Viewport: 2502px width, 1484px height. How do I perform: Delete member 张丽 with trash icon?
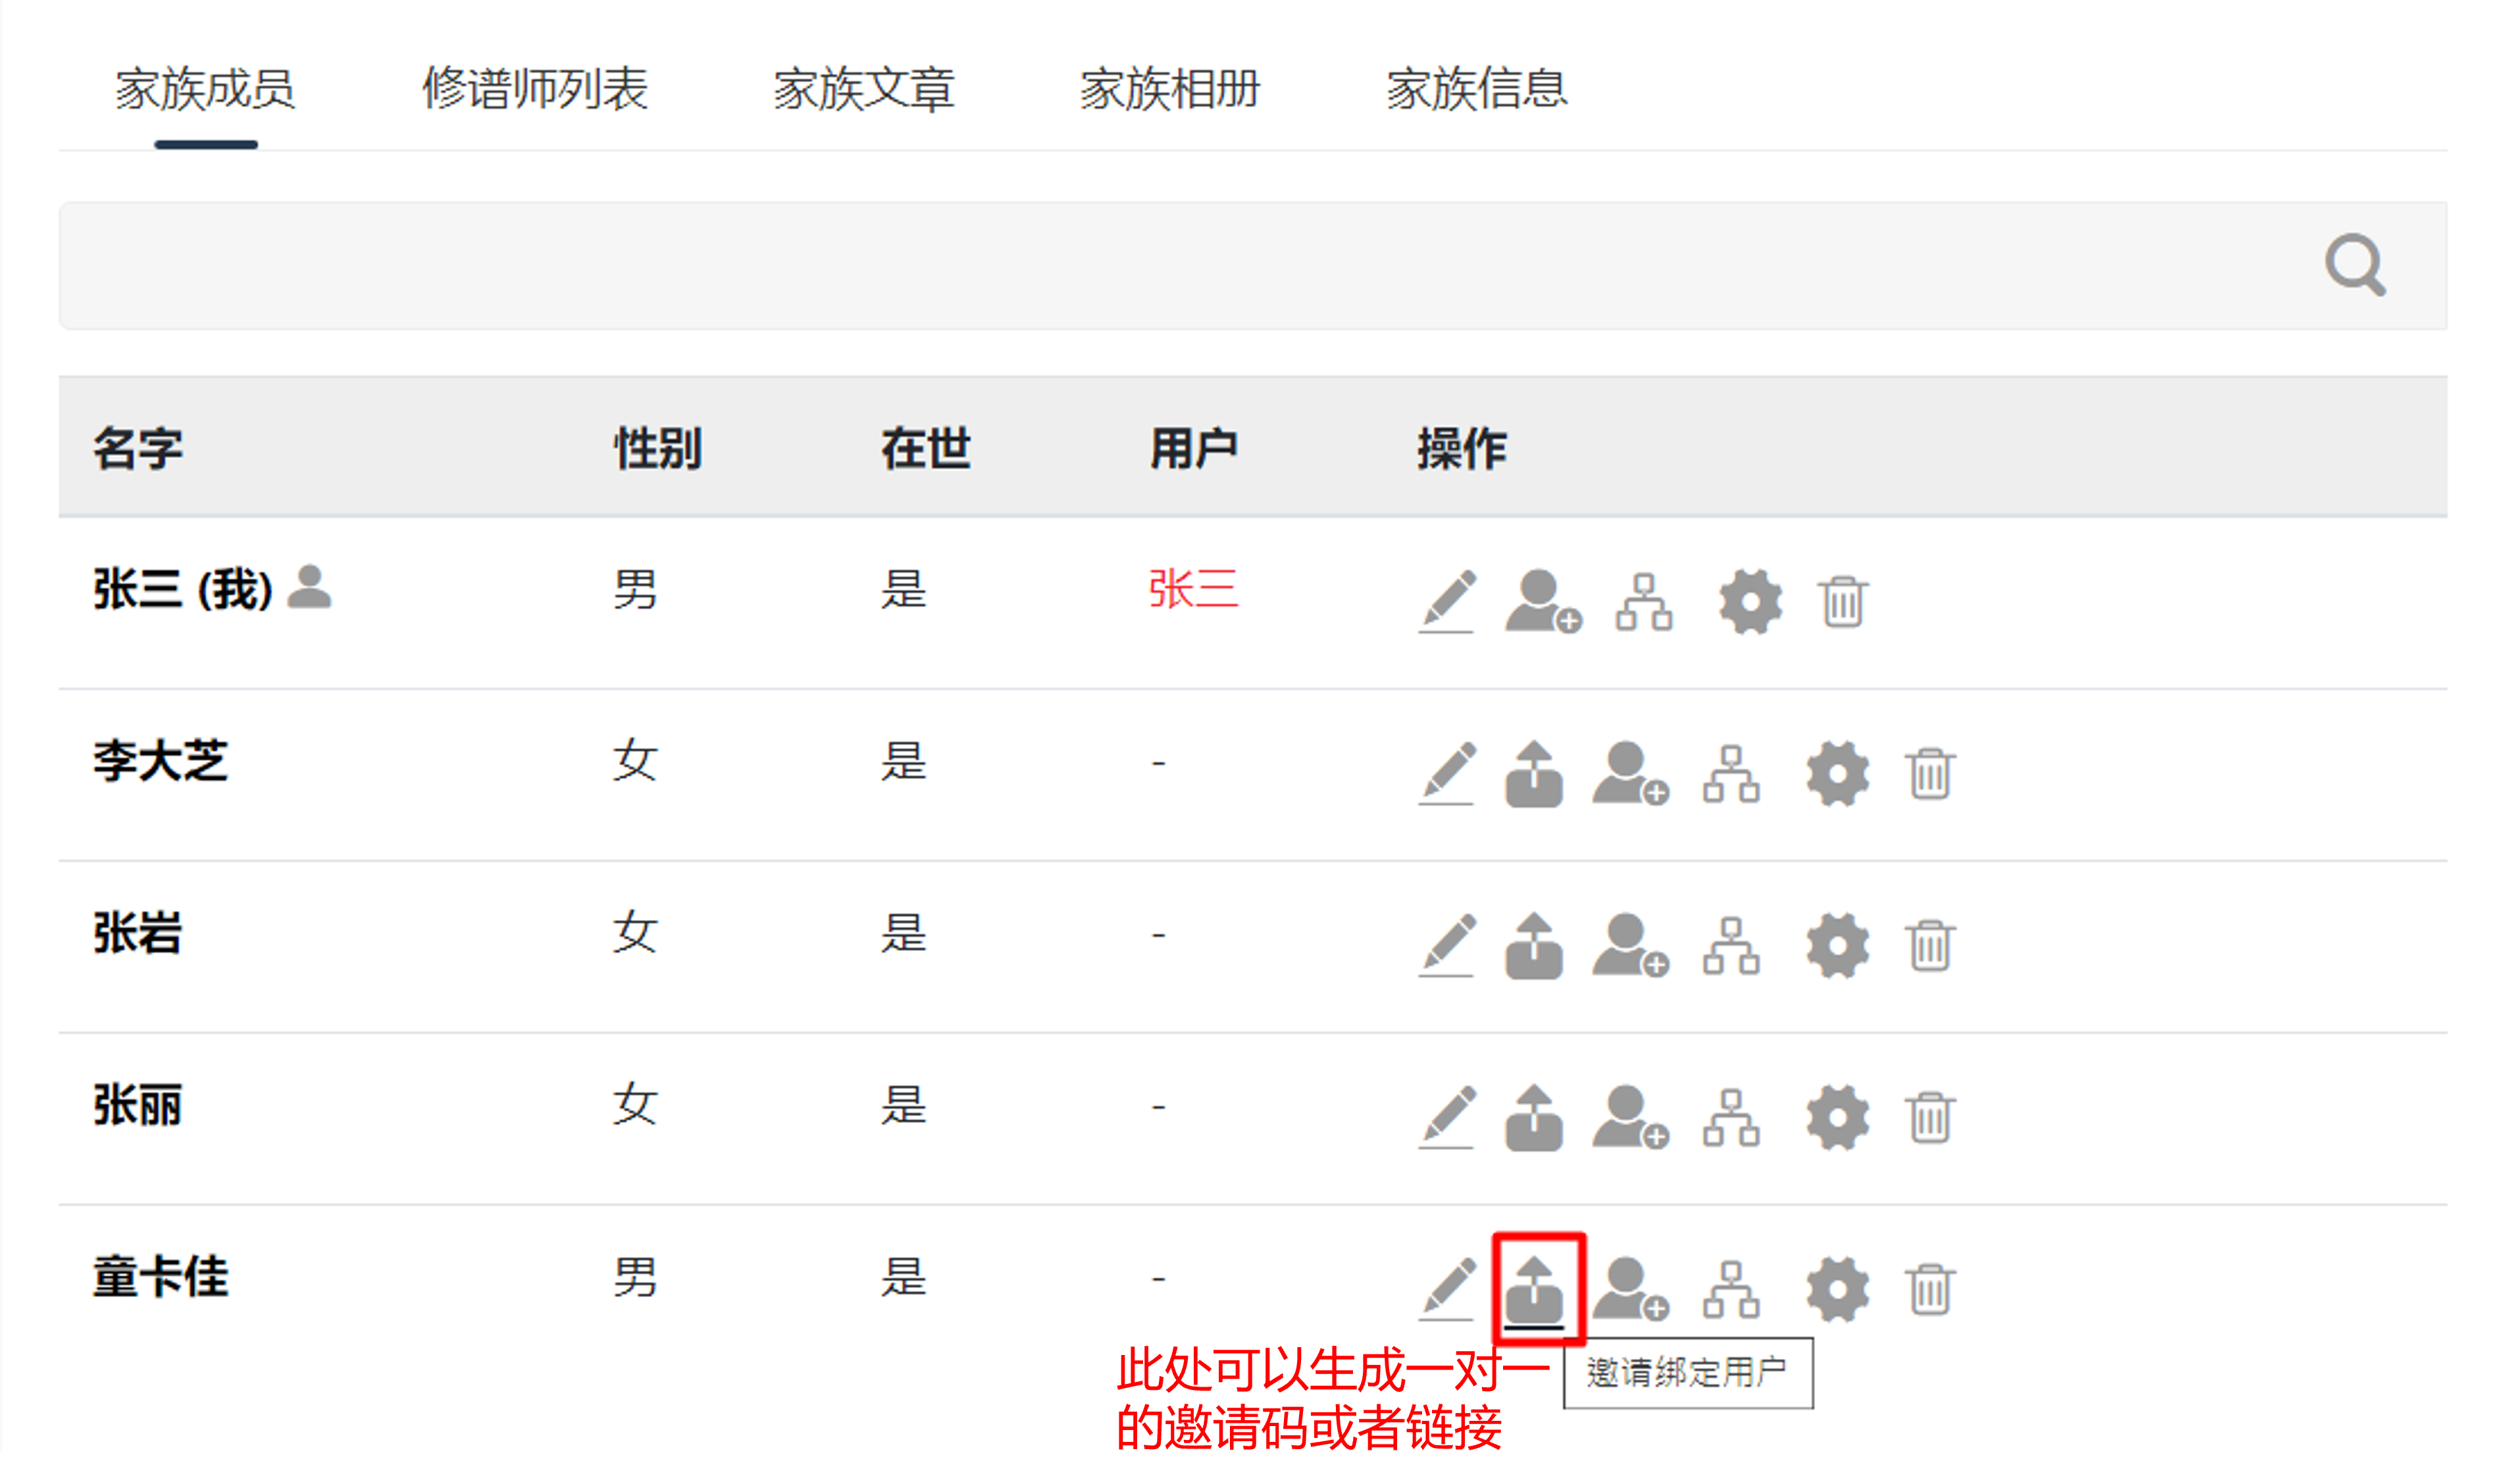[x=1930, y=1117]
